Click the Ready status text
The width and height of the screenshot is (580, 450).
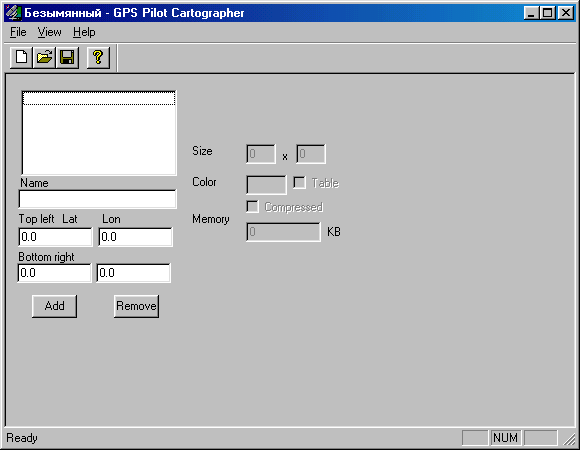coord(22,438)
